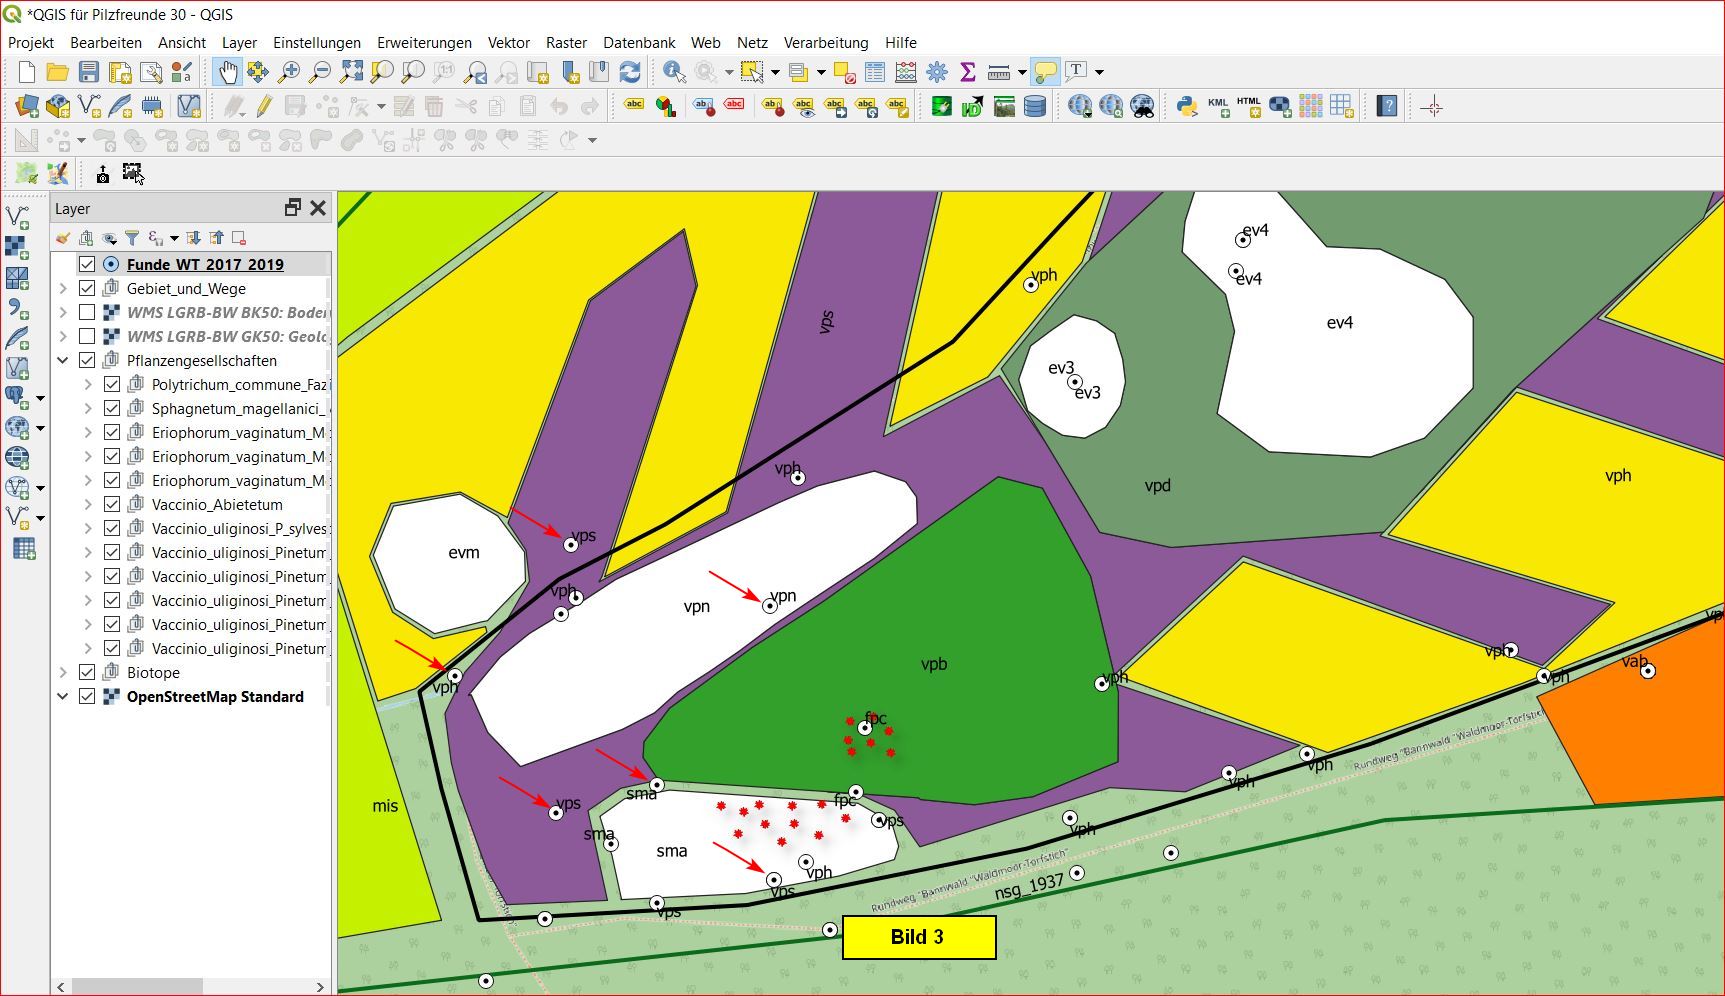The height and width of the screenshot is (996, 1725).
Task: Open the Verarbeitung menu
Action: tap(825, 42)
